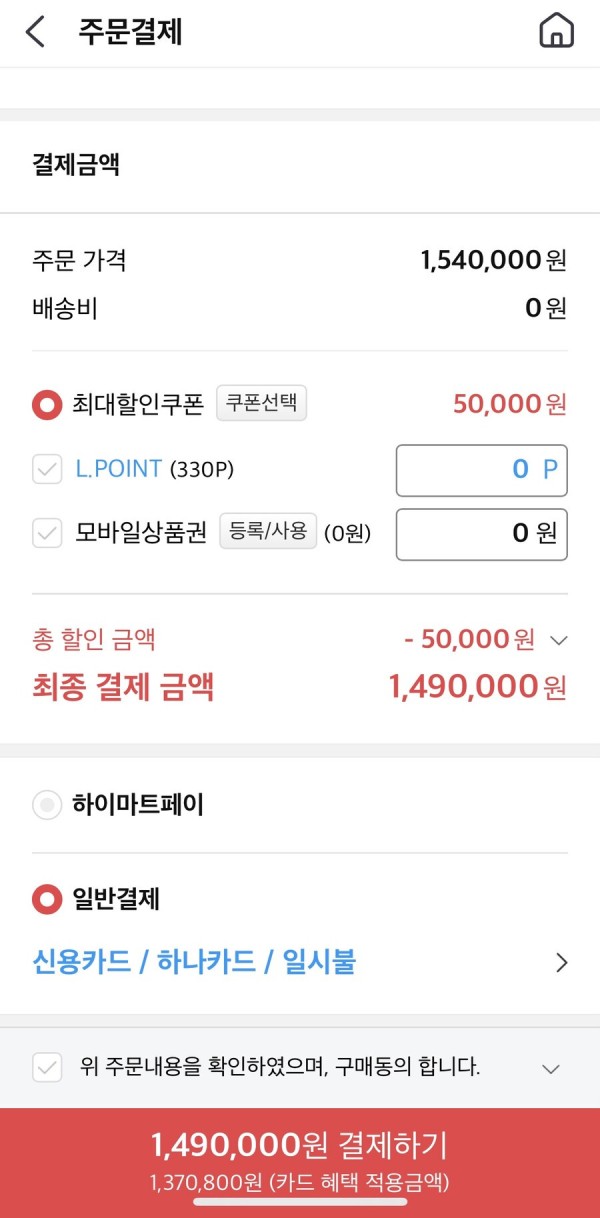Viewport: 600px width, 1218px height.
Task: Expand the order agreement details chevron
Action: pos(551,1069)
